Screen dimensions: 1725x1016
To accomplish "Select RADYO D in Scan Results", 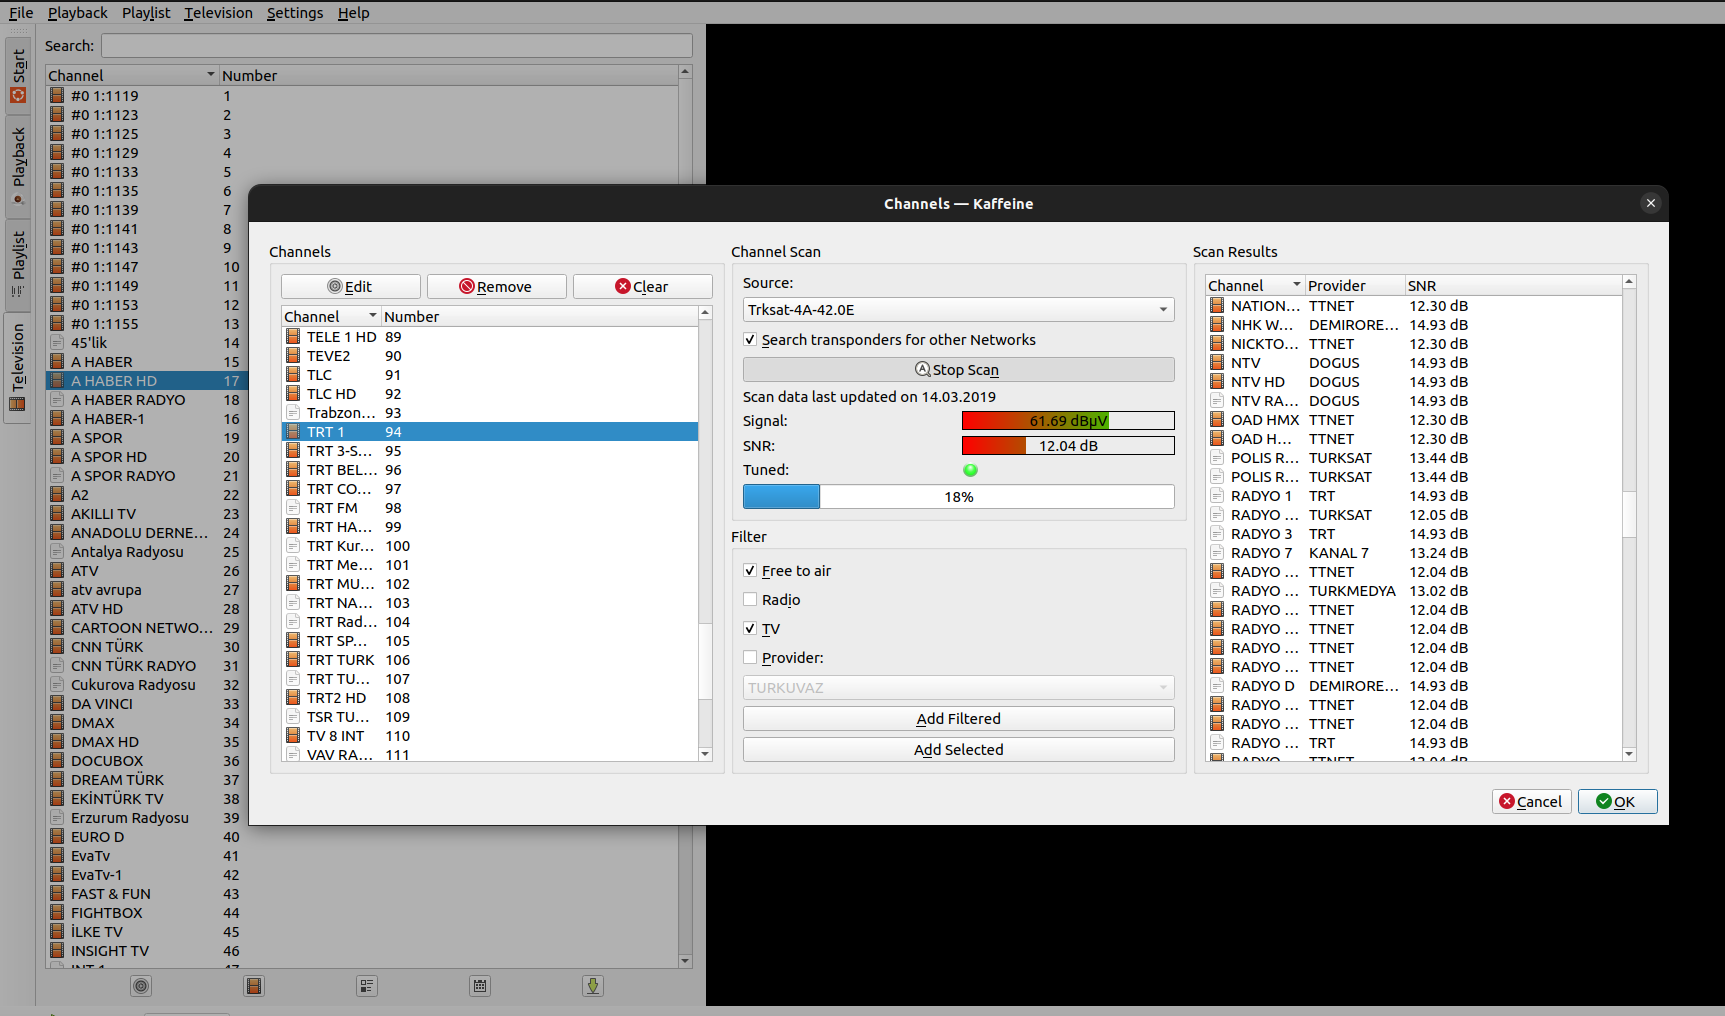I will (x=1414, y=686).
